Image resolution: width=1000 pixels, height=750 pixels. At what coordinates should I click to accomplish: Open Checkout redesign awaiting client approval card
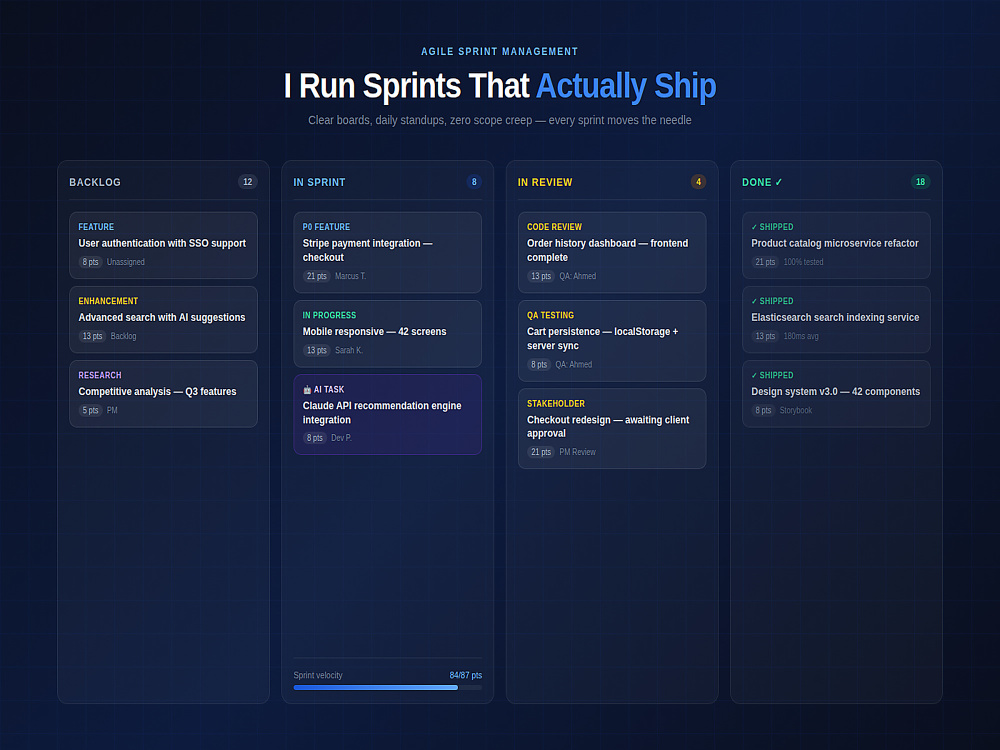tap(612, 429)
